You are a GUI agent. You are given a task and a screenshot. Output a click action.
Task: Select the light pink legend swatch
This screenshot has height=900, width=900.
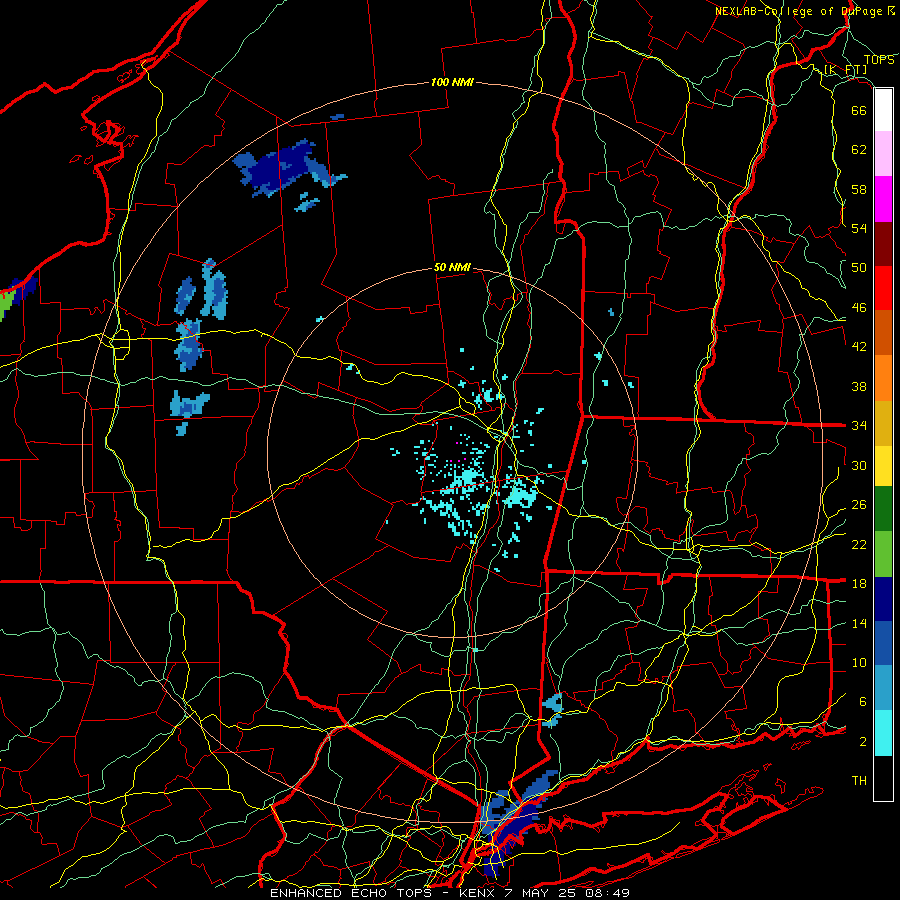(883, 154)
